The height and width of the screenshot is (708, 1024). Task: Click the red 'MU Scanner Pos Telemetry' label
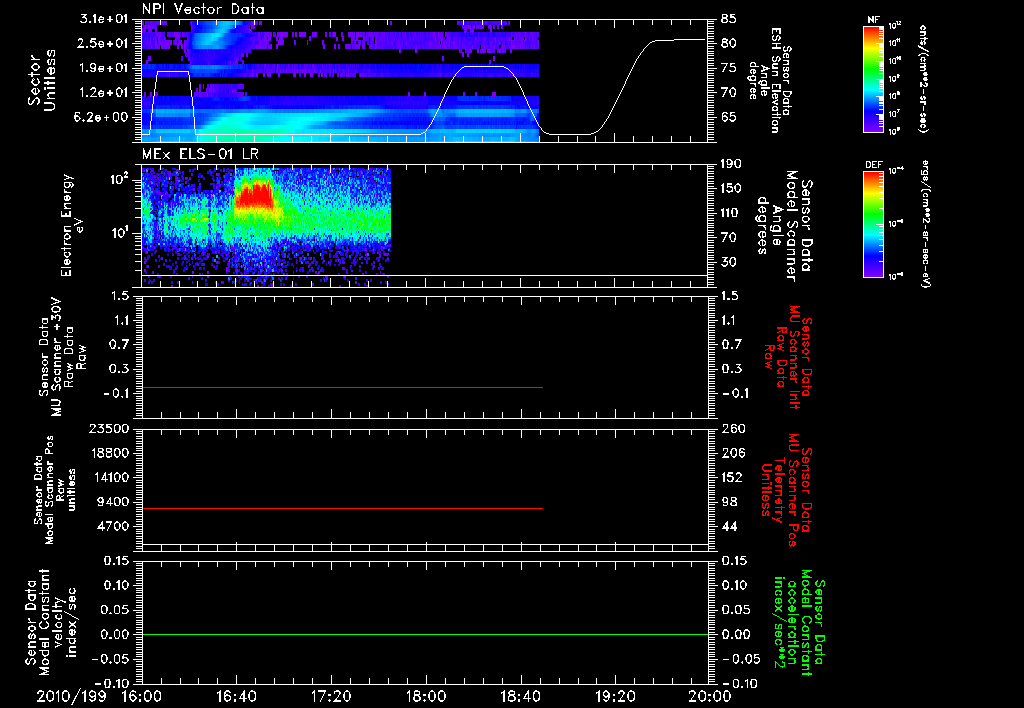point(786,490)
